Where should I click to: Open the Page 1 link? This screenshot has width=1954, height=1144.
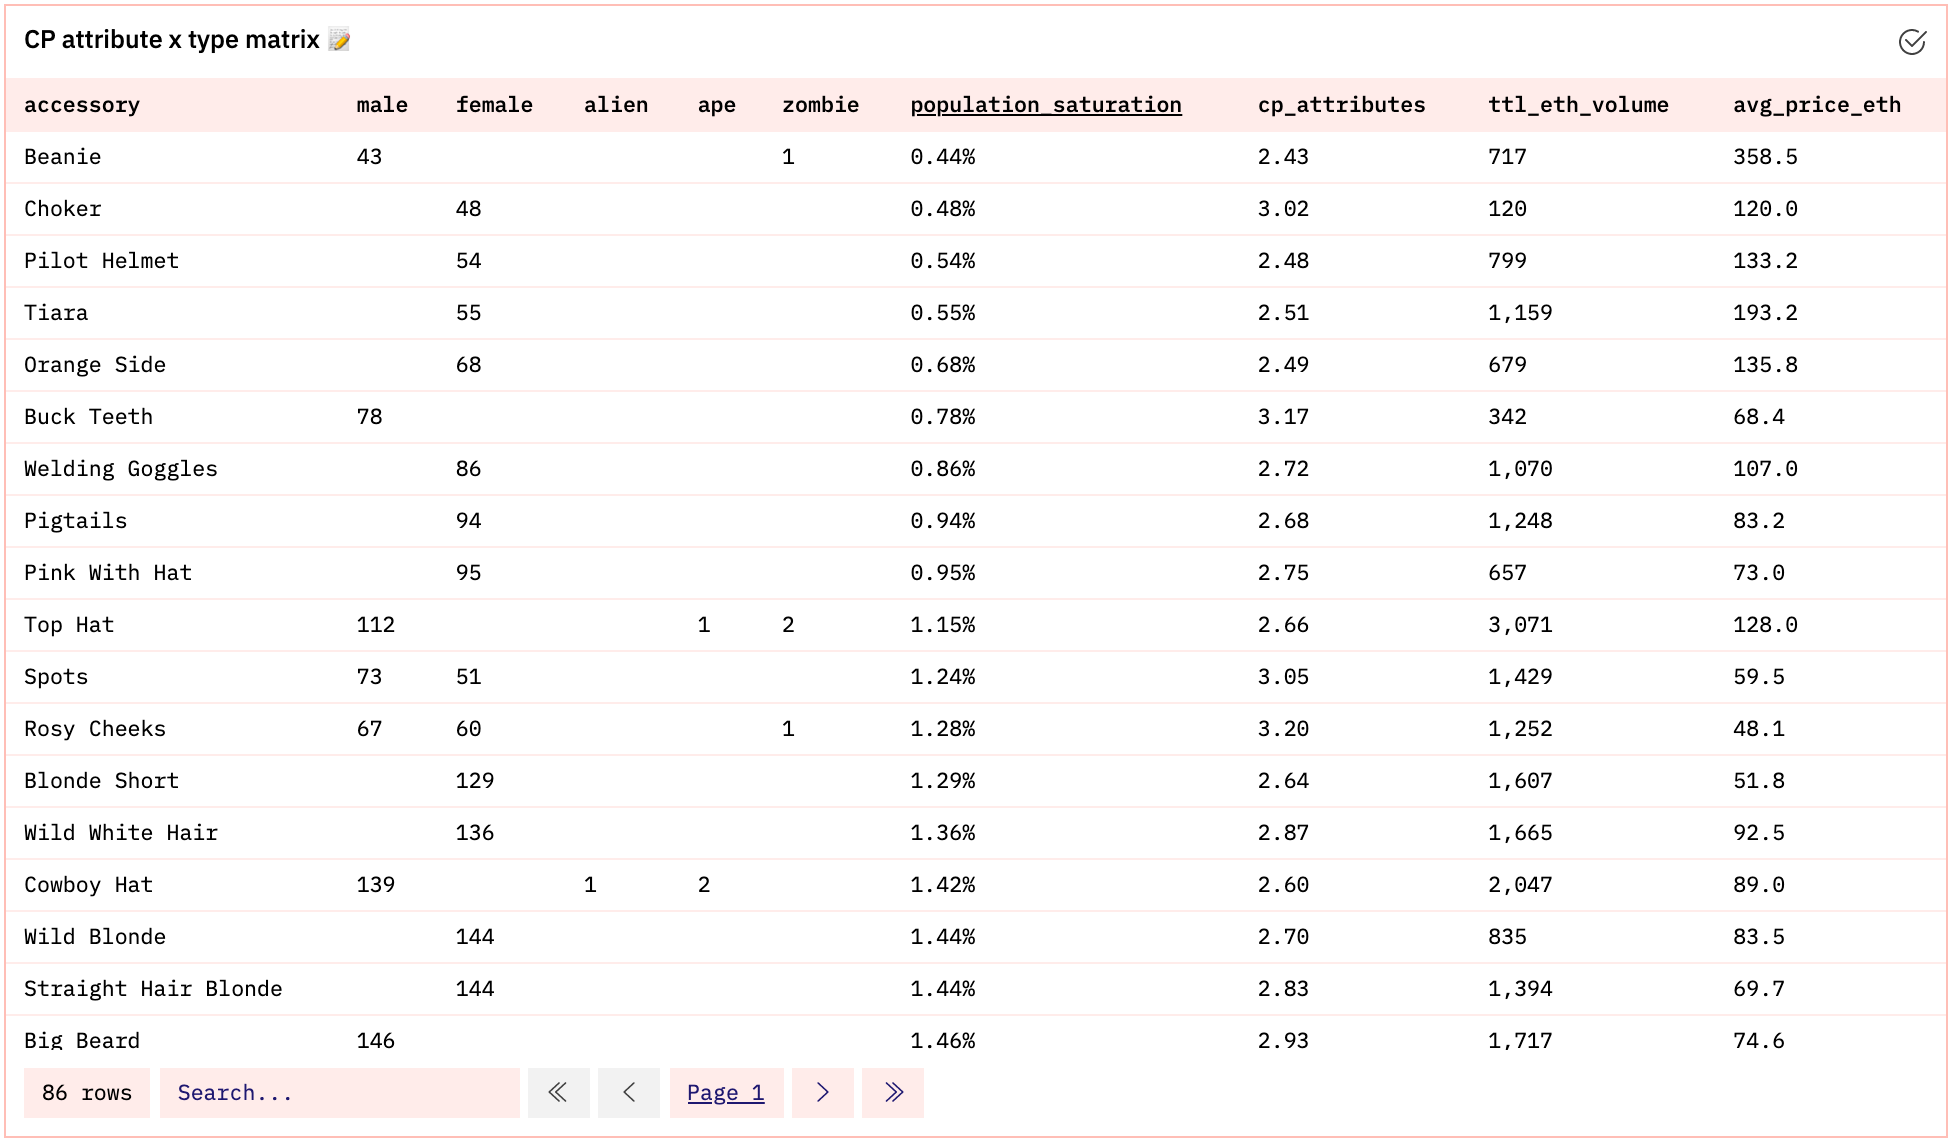(x=727, y=1093)
